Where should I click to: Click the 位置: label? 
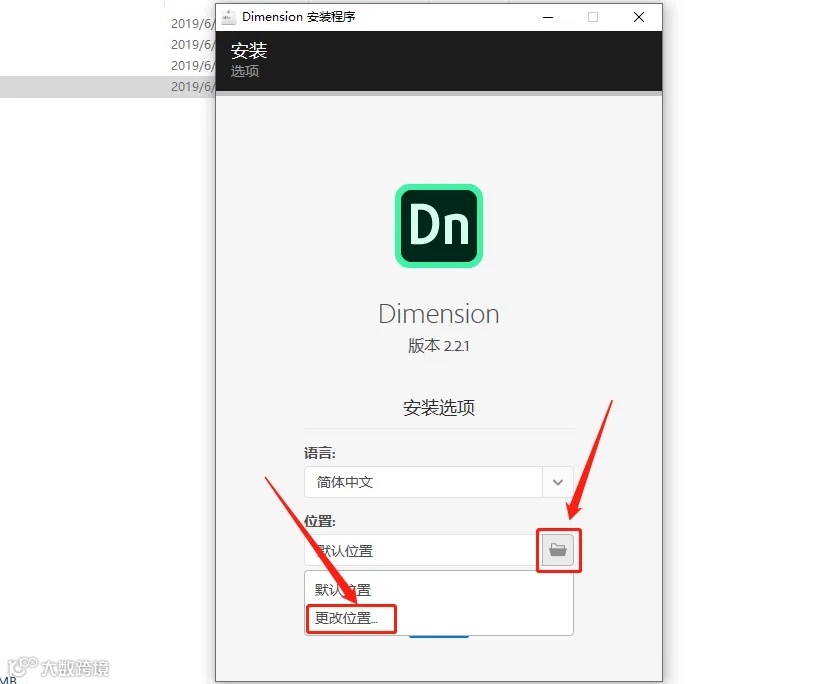[x=320, y=521]
